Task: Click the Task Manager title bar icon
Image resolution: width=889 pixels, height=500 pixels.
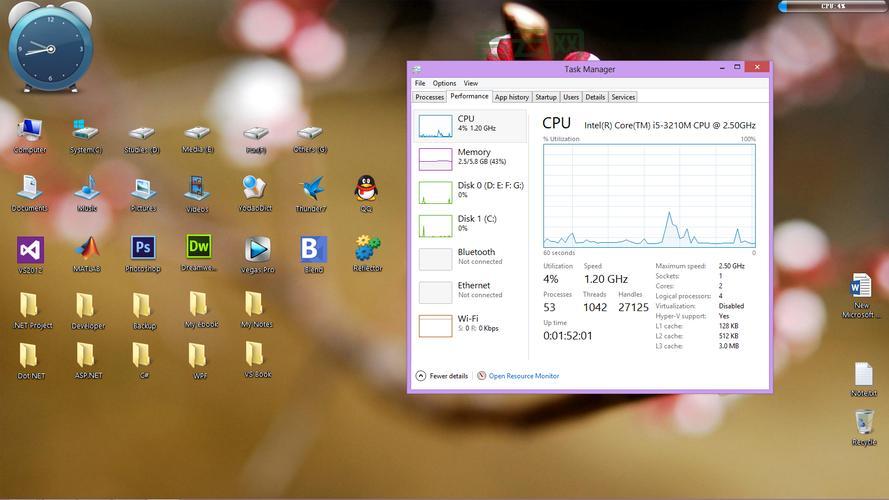Action: coord(417,69)
